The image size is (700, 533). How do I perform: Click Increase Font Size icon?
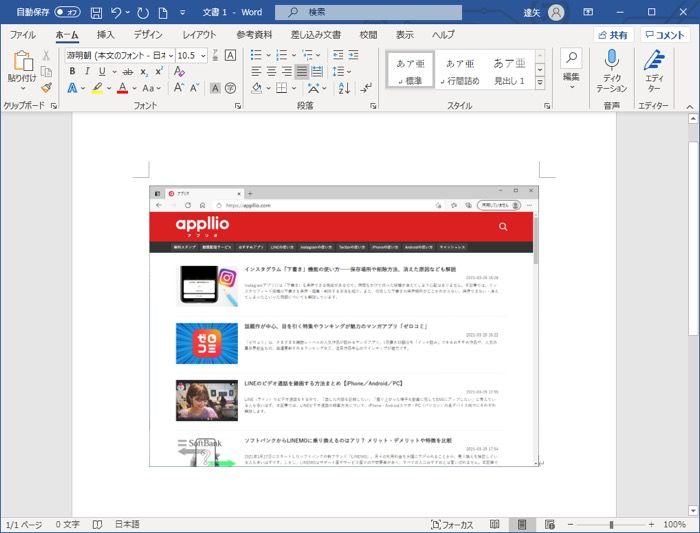tap(178, 88)
